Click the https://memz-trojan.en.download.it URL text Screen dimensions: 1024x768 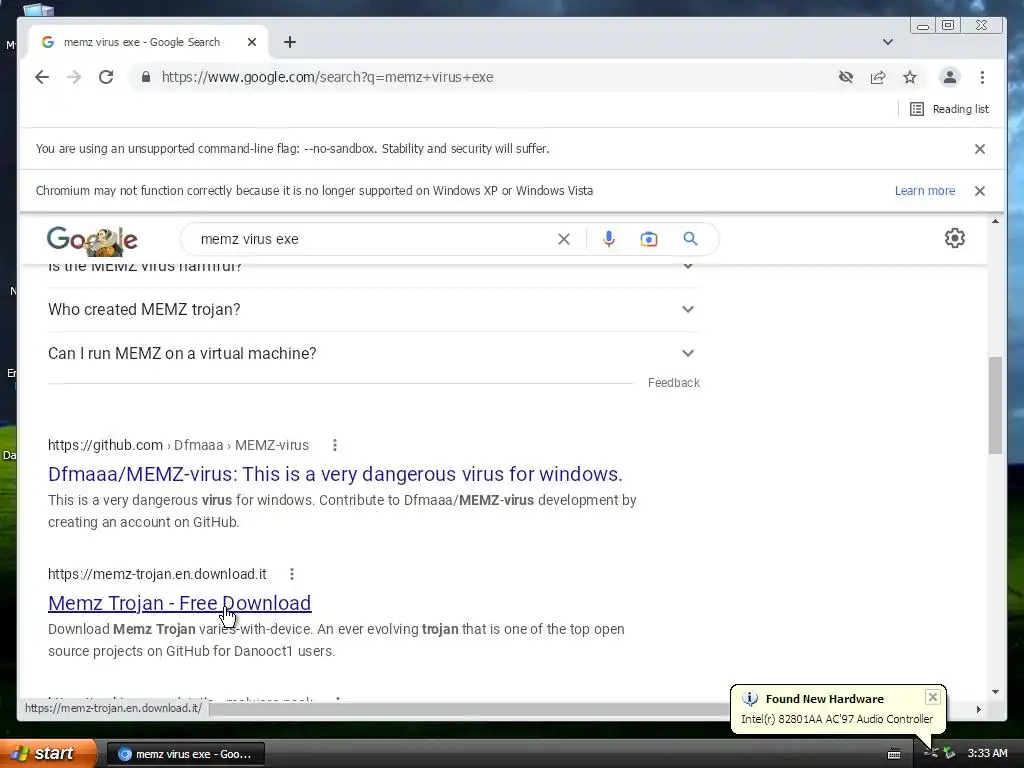(x=157, y=574)
